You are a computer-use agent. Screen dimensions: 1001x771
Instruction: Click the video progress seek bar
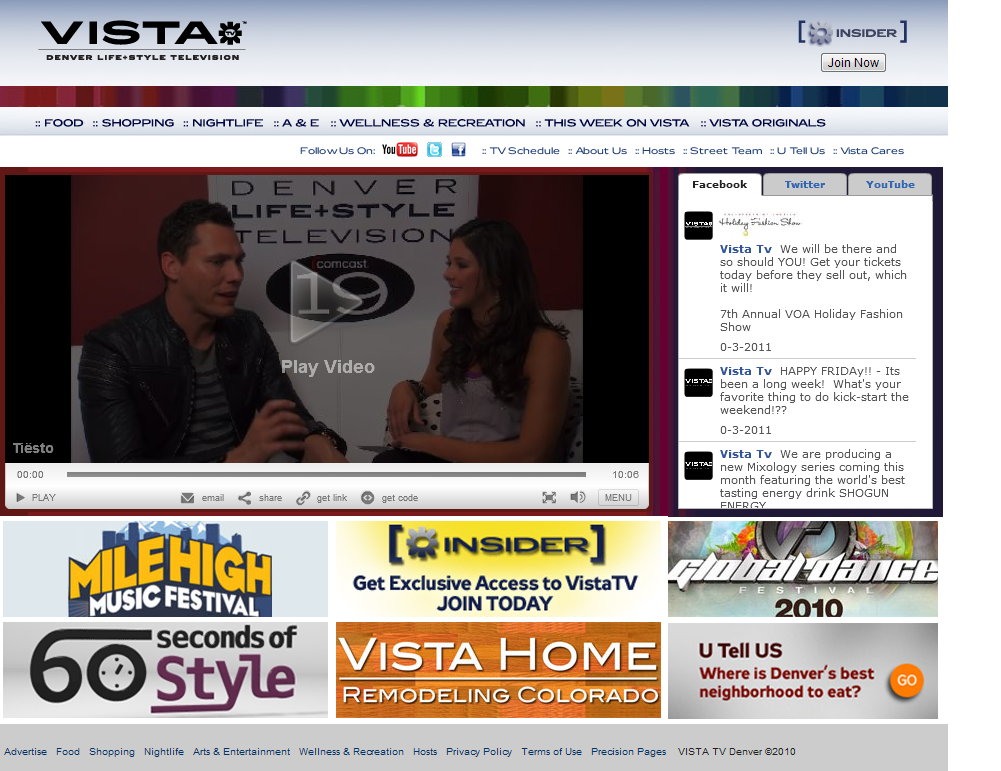pos(326,474)
